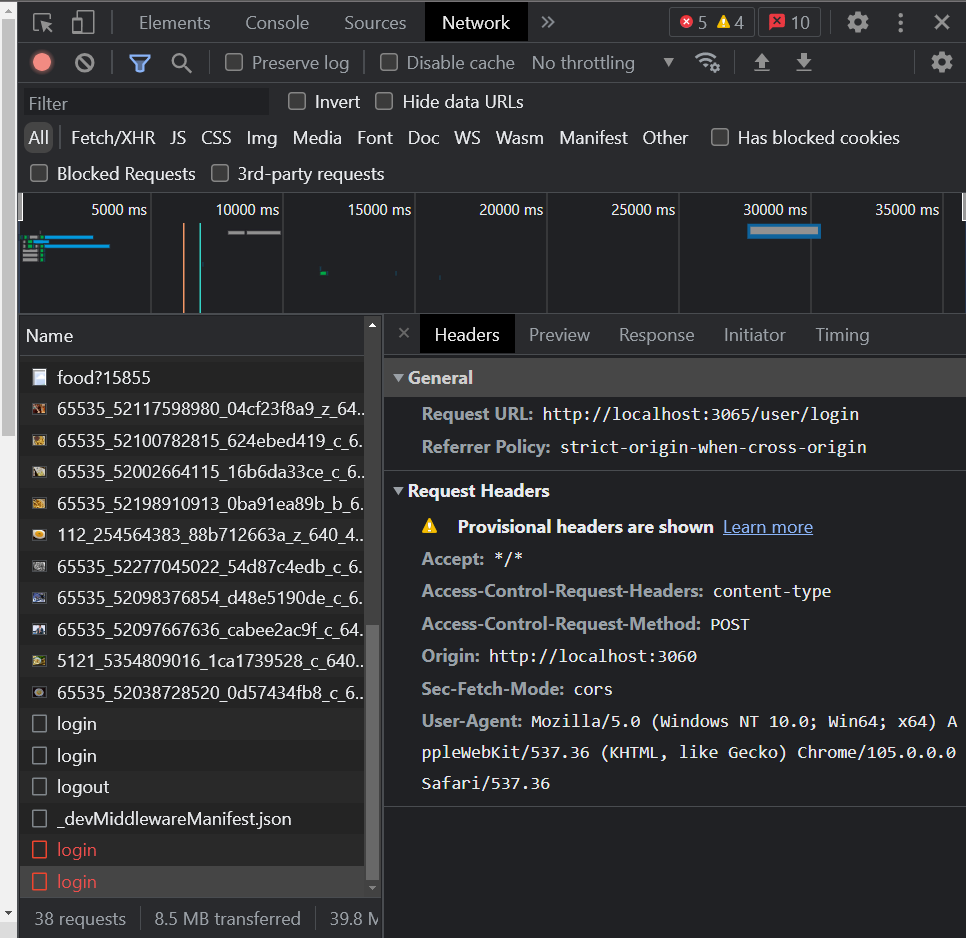Screen dimensions: 966x938
Task: Export requests as HAR file
Action: pos(804,62)
